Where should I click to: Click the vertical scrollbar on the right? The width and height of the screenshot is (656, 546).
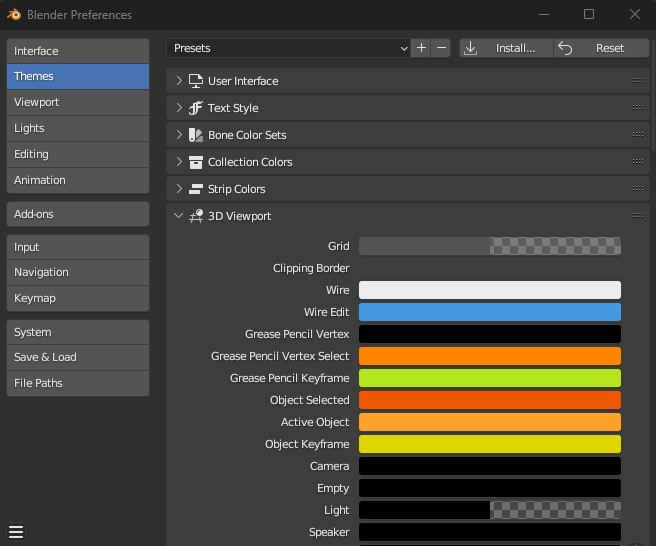pos(653,94)
